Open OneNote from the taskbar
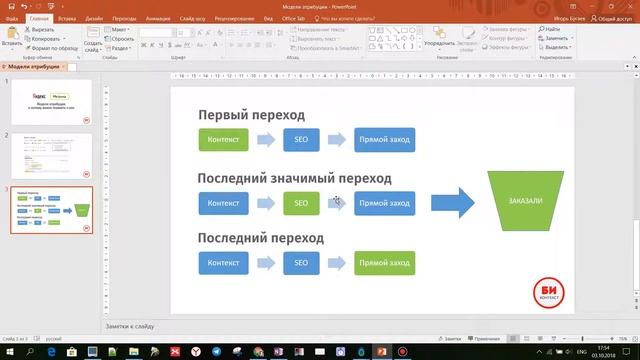Viewport: 640px width, 360px height. tap(278, 351)
